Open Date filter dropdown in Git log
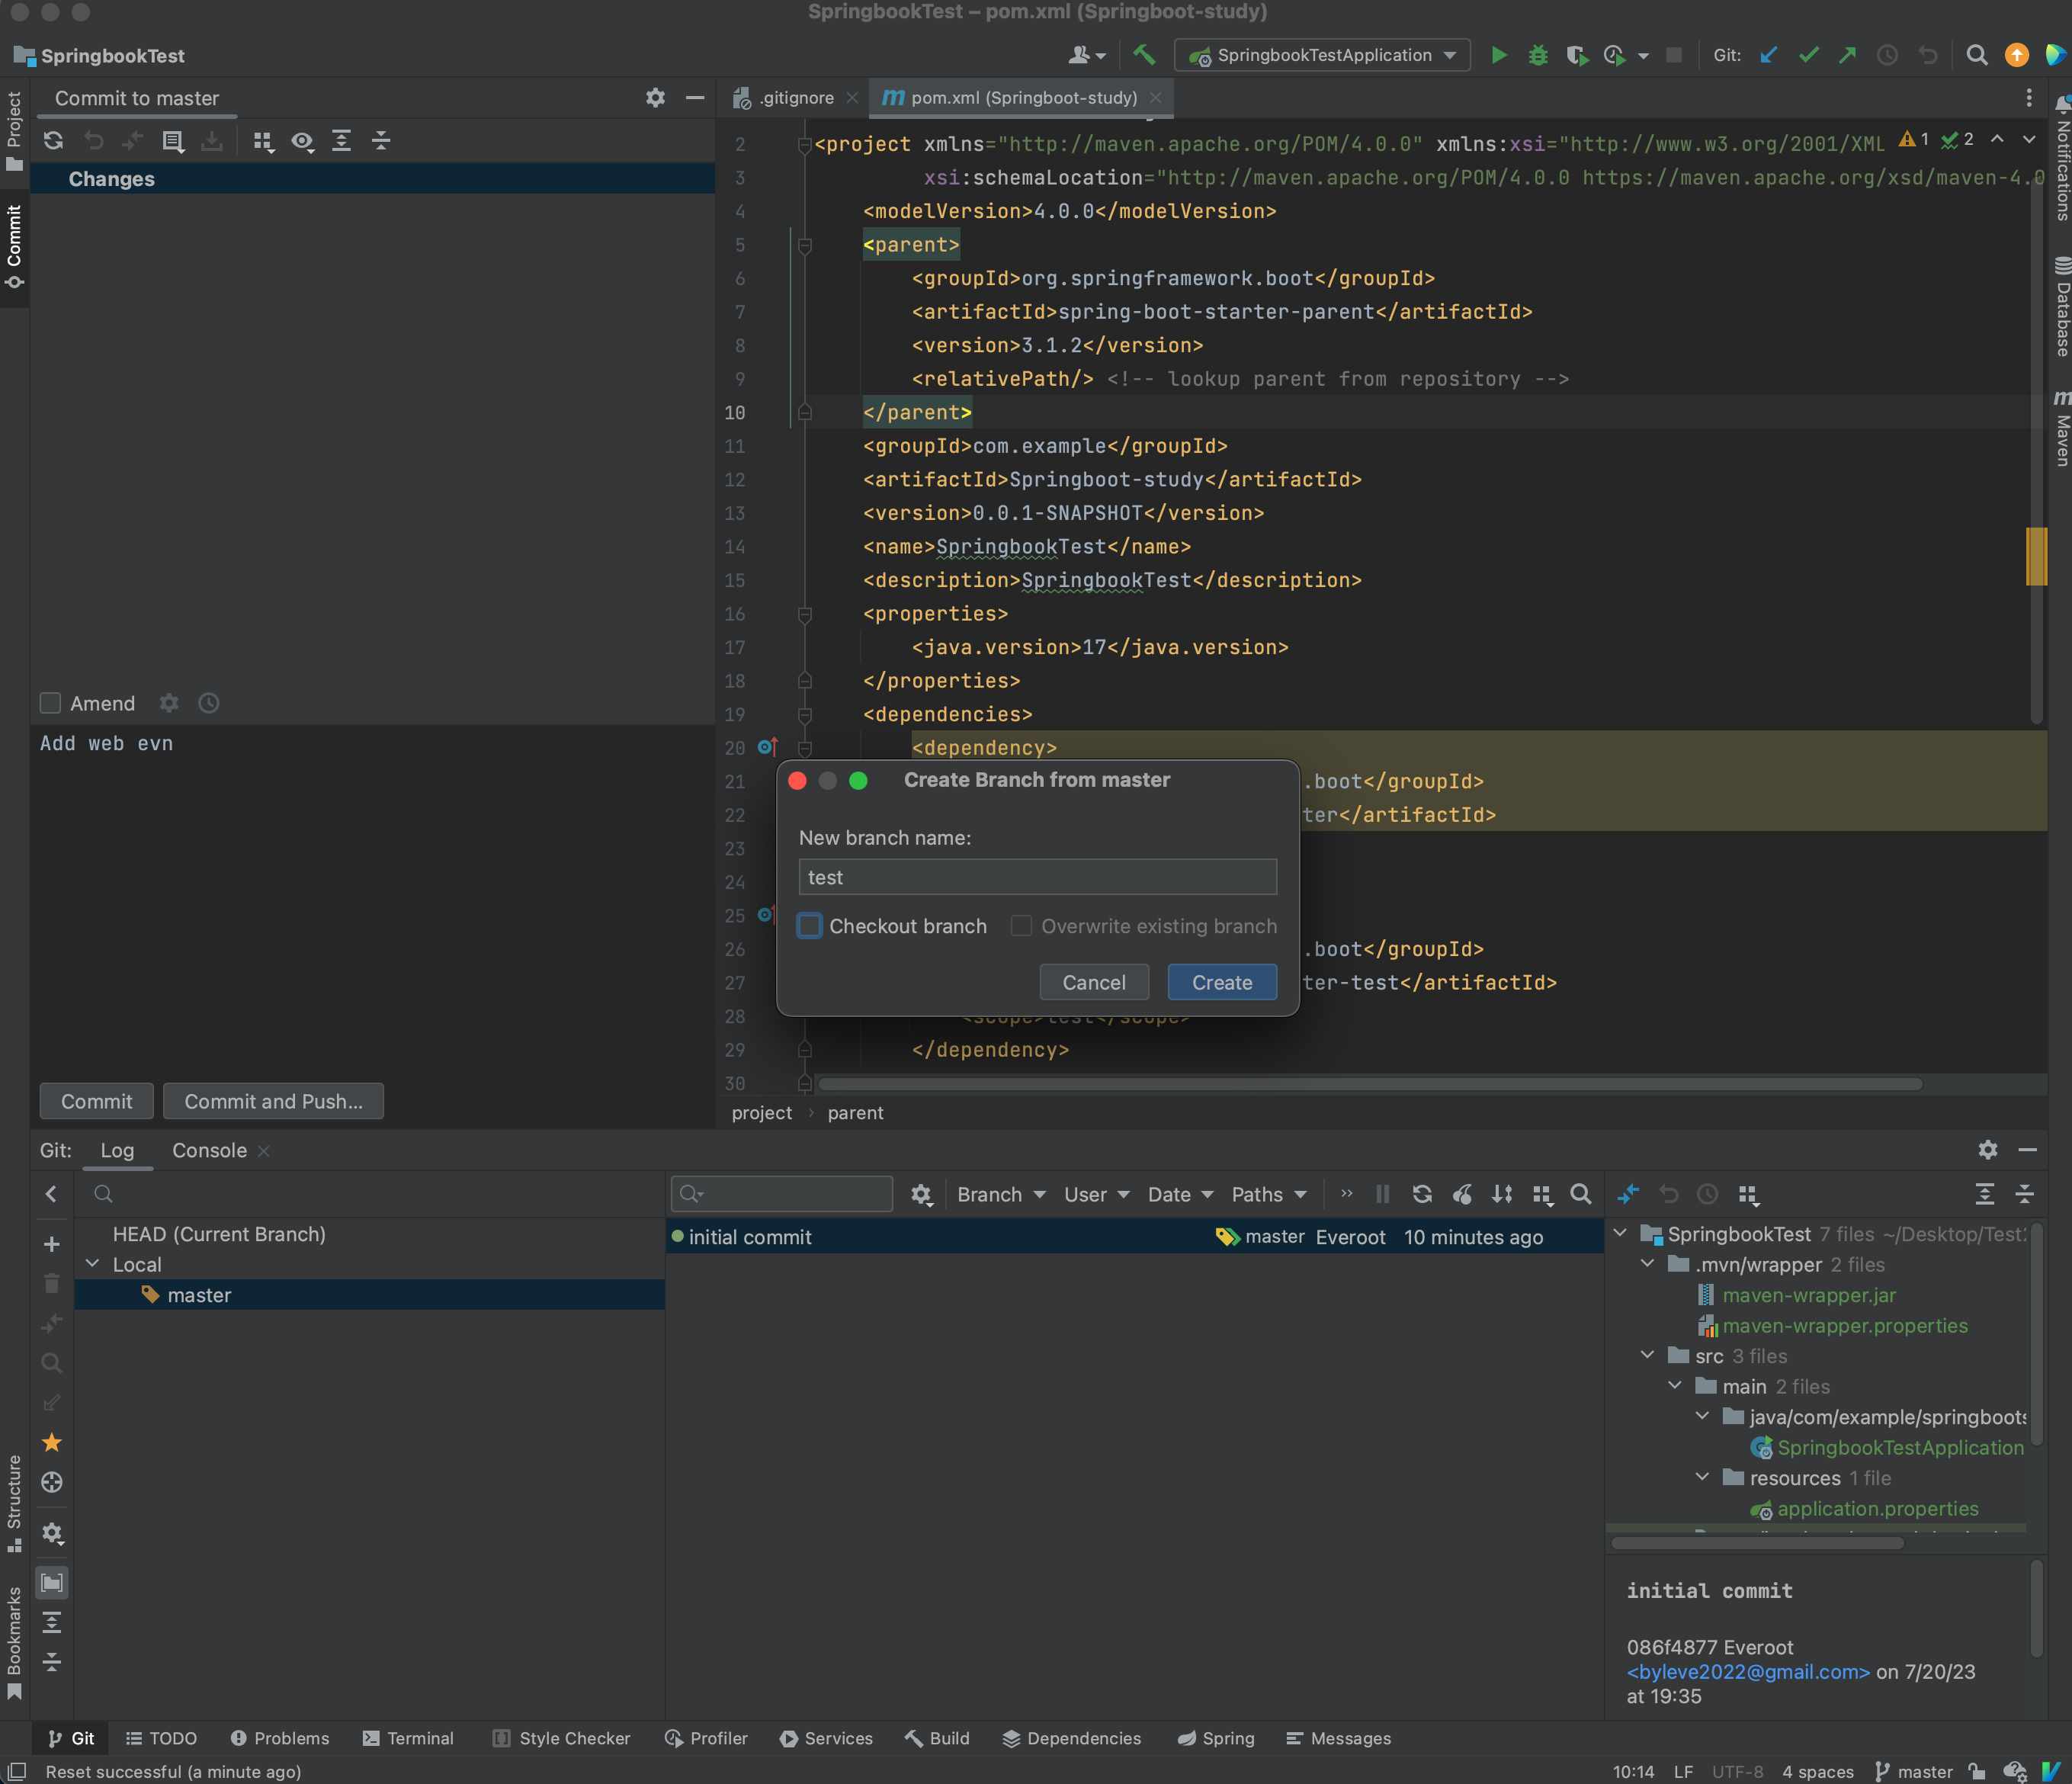The image size is (2072, 1784). click(x=1180, y=1194)
